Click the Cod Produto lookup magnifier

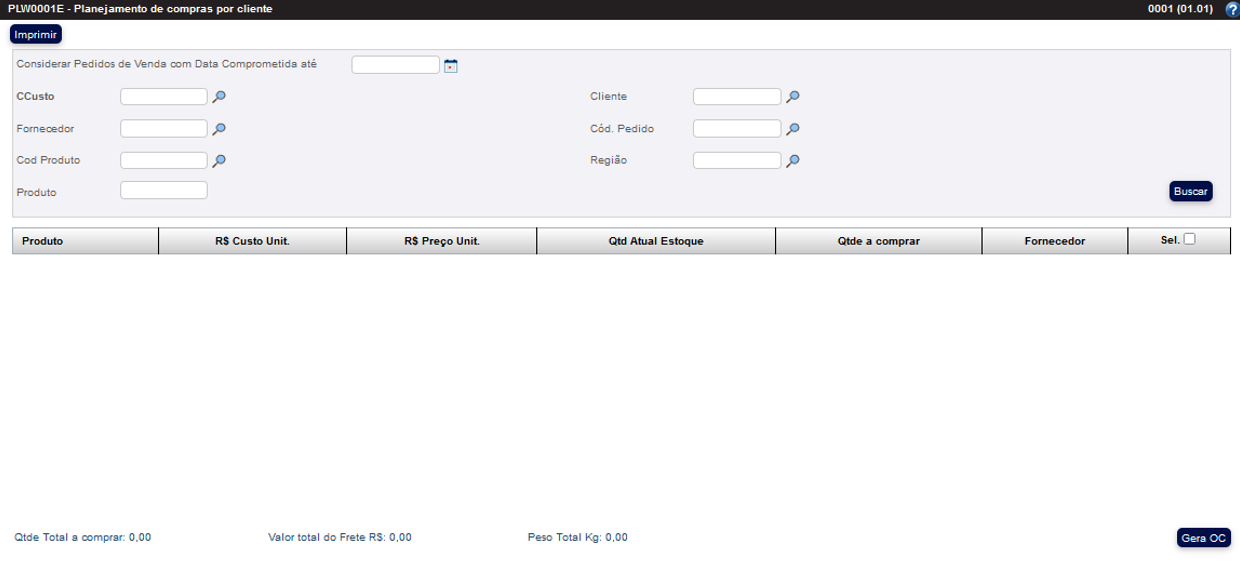click(219, 160)
